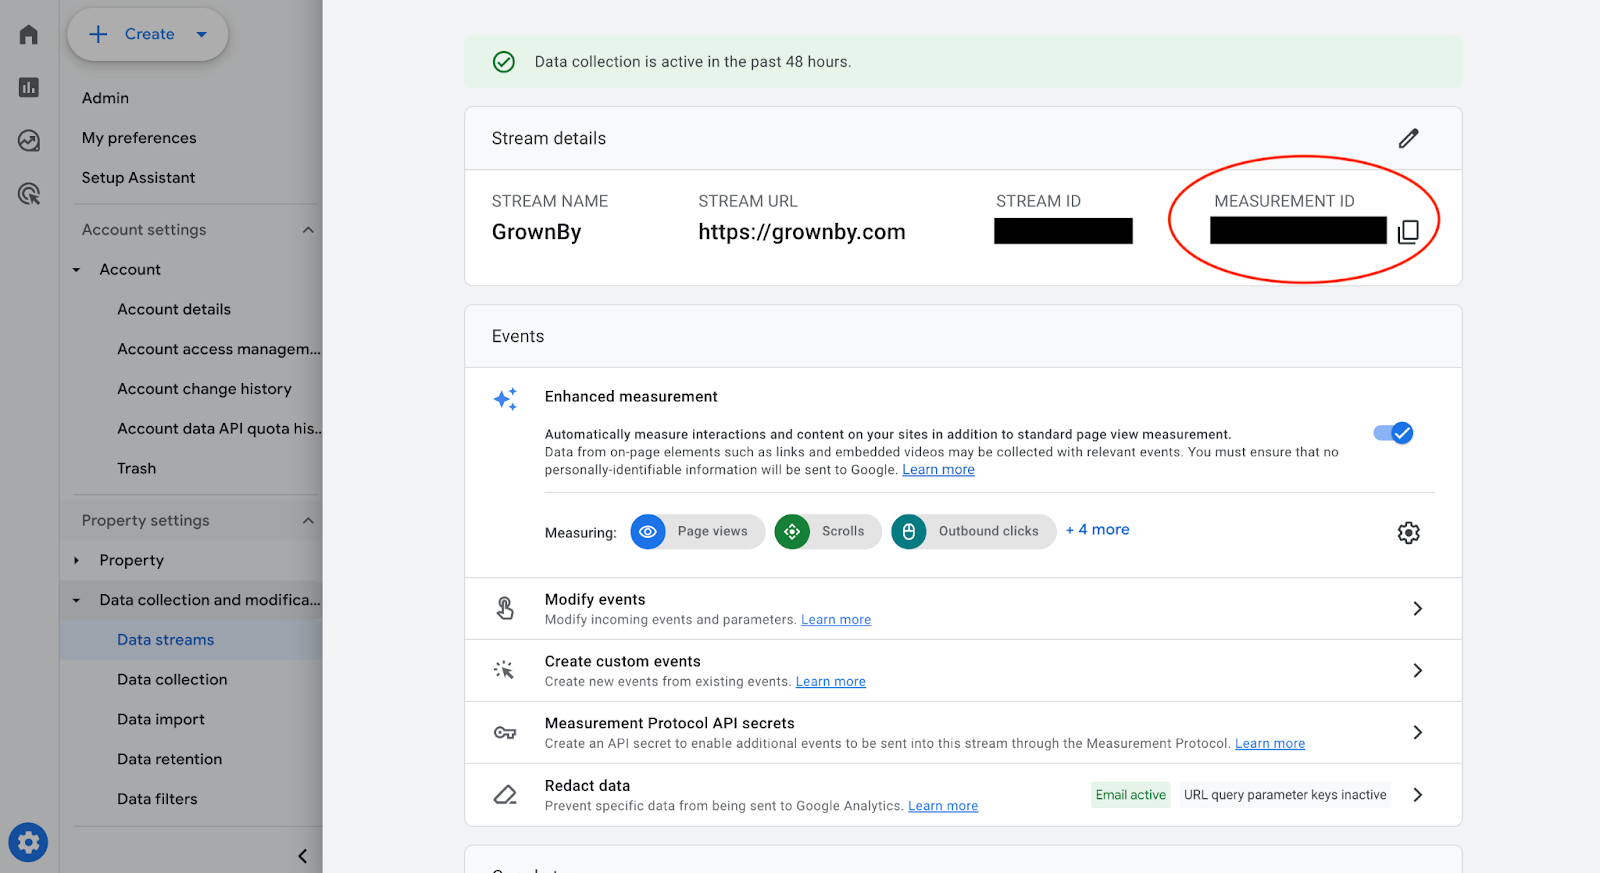Screen dimensions: 1600x873
Task: Open enhanced measurement settings gear
Action: click(1408, 533)
